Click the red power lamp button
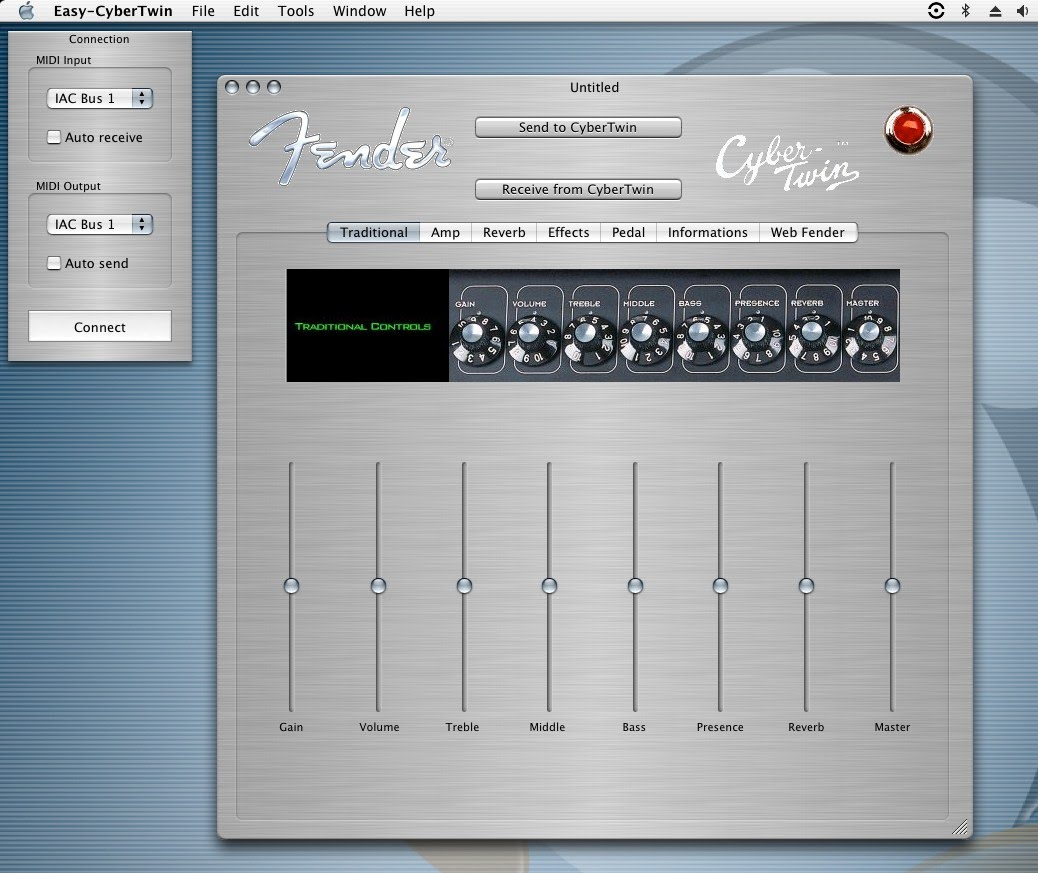The width and height of the screenshot is (1038, 873). pos(908,130)
